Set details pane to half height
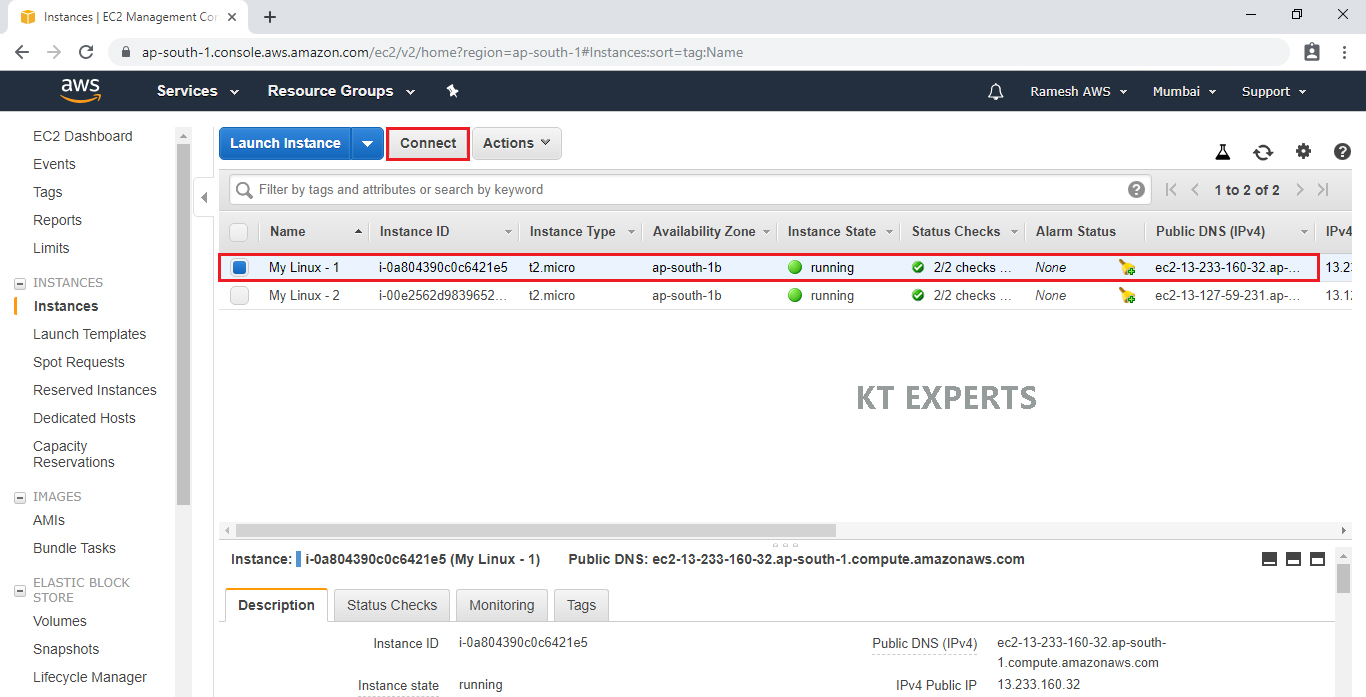The width and height of the screenshot is (1366, 697). point(1293,559)
